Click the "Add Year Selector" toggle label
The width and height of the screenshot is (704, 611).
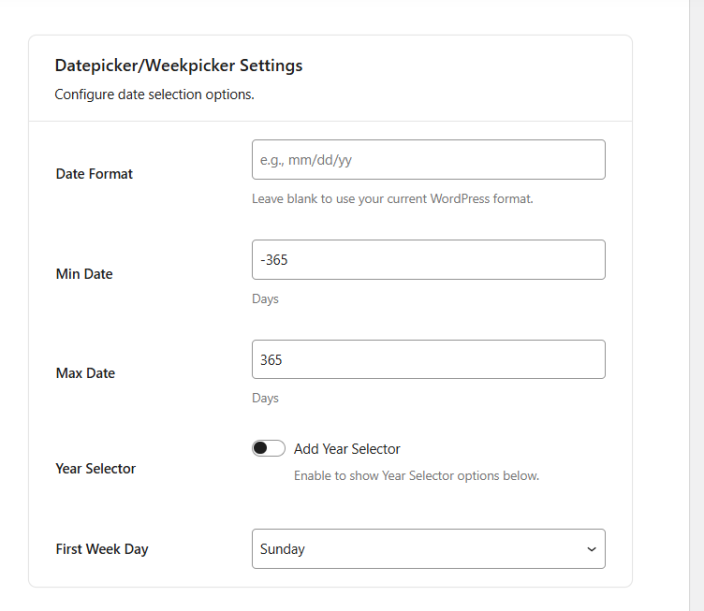[347, 449]
